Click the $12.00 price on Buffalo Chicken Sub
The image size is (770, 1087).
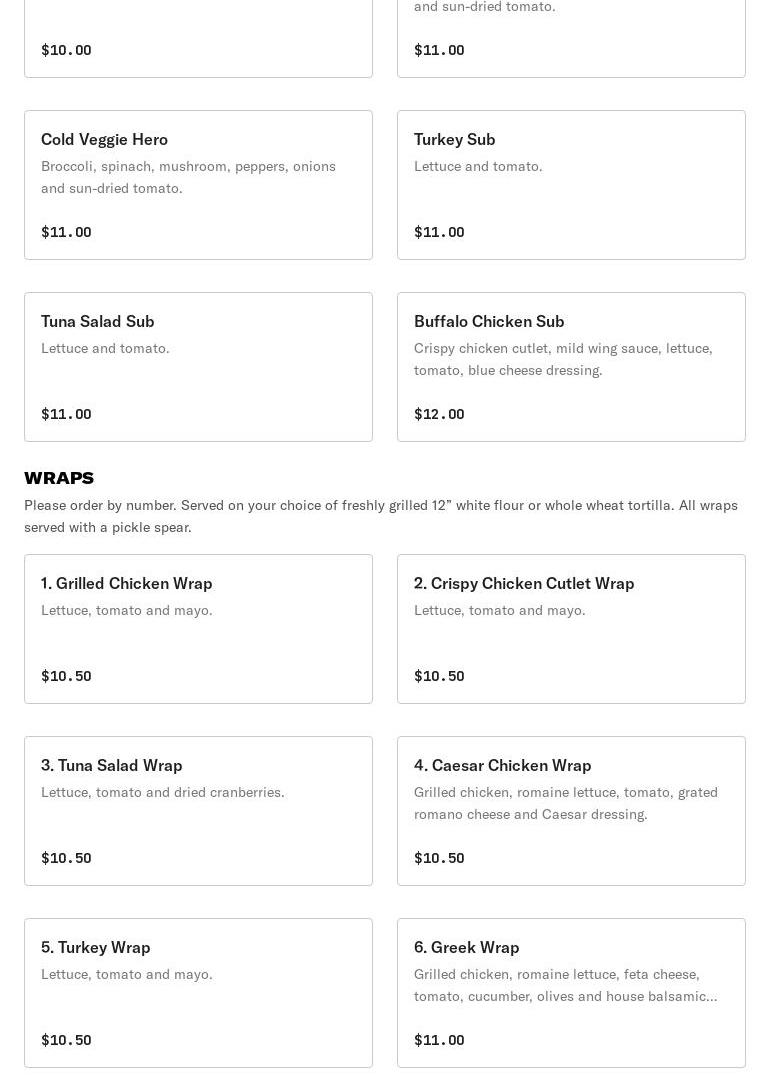click(x=439, y=414)
